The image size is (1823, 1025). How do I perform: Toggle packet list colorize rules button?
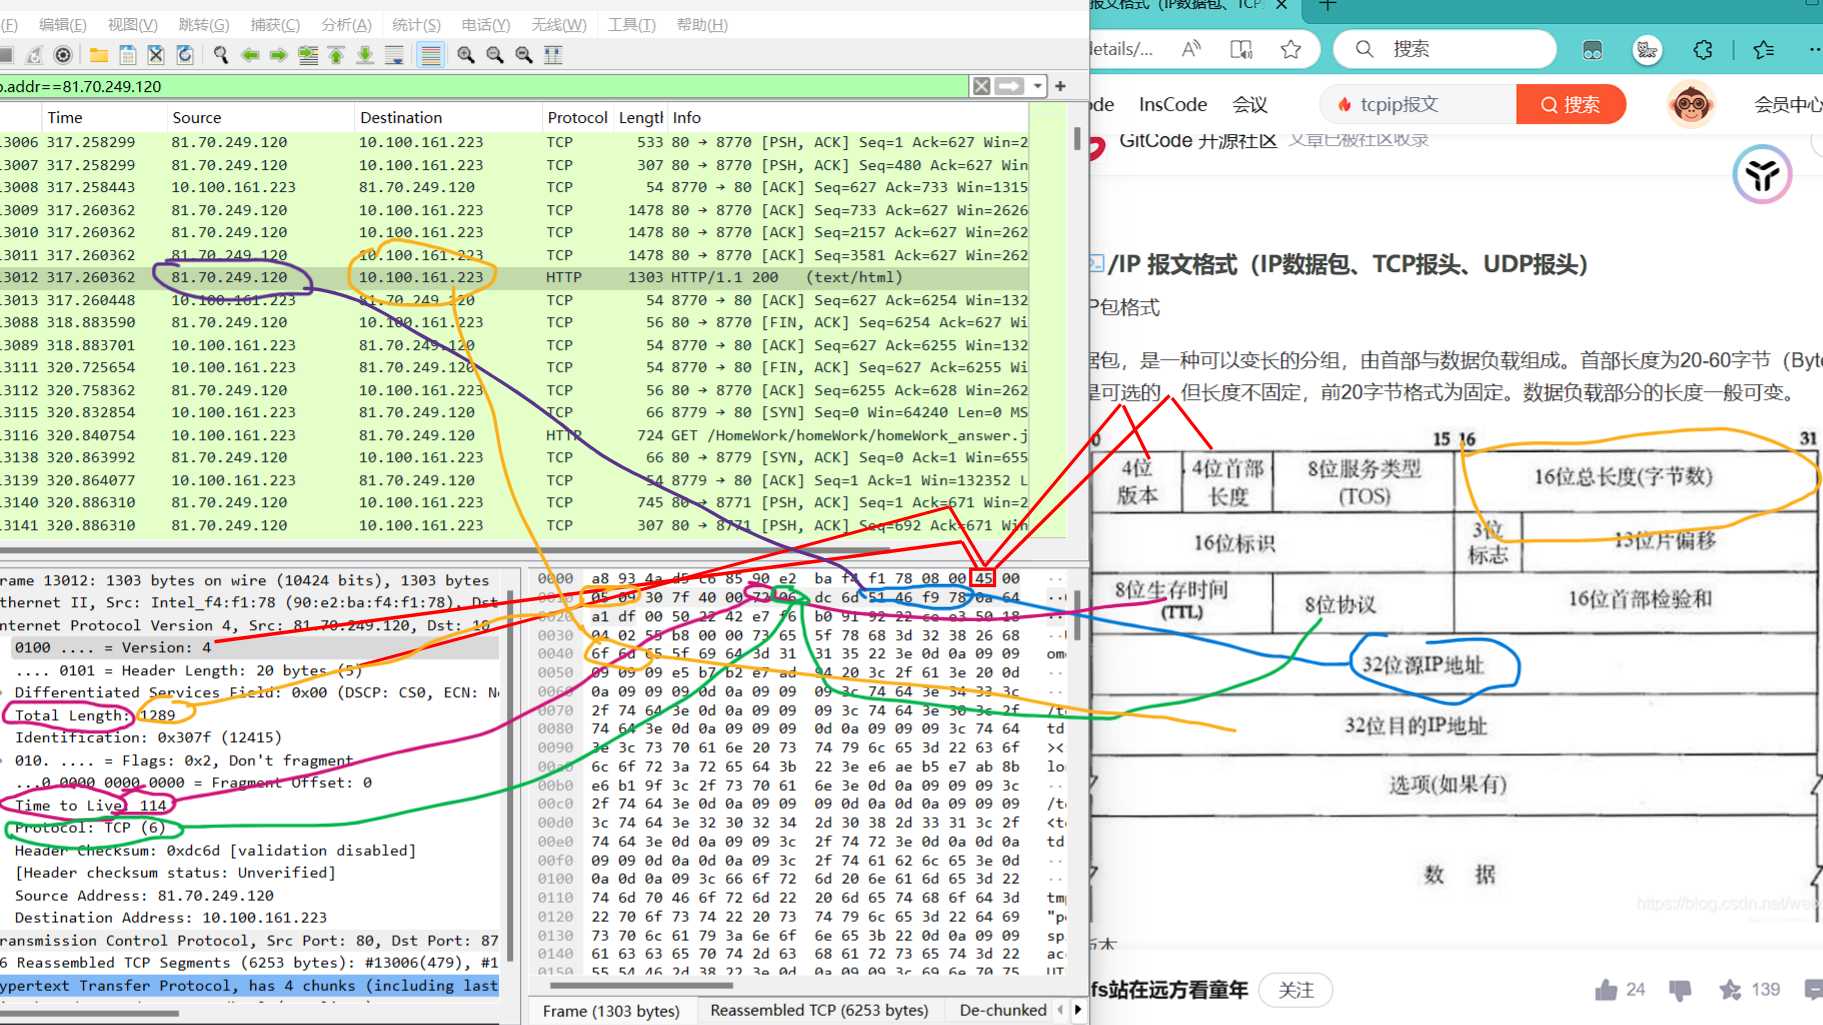(430, 55)
